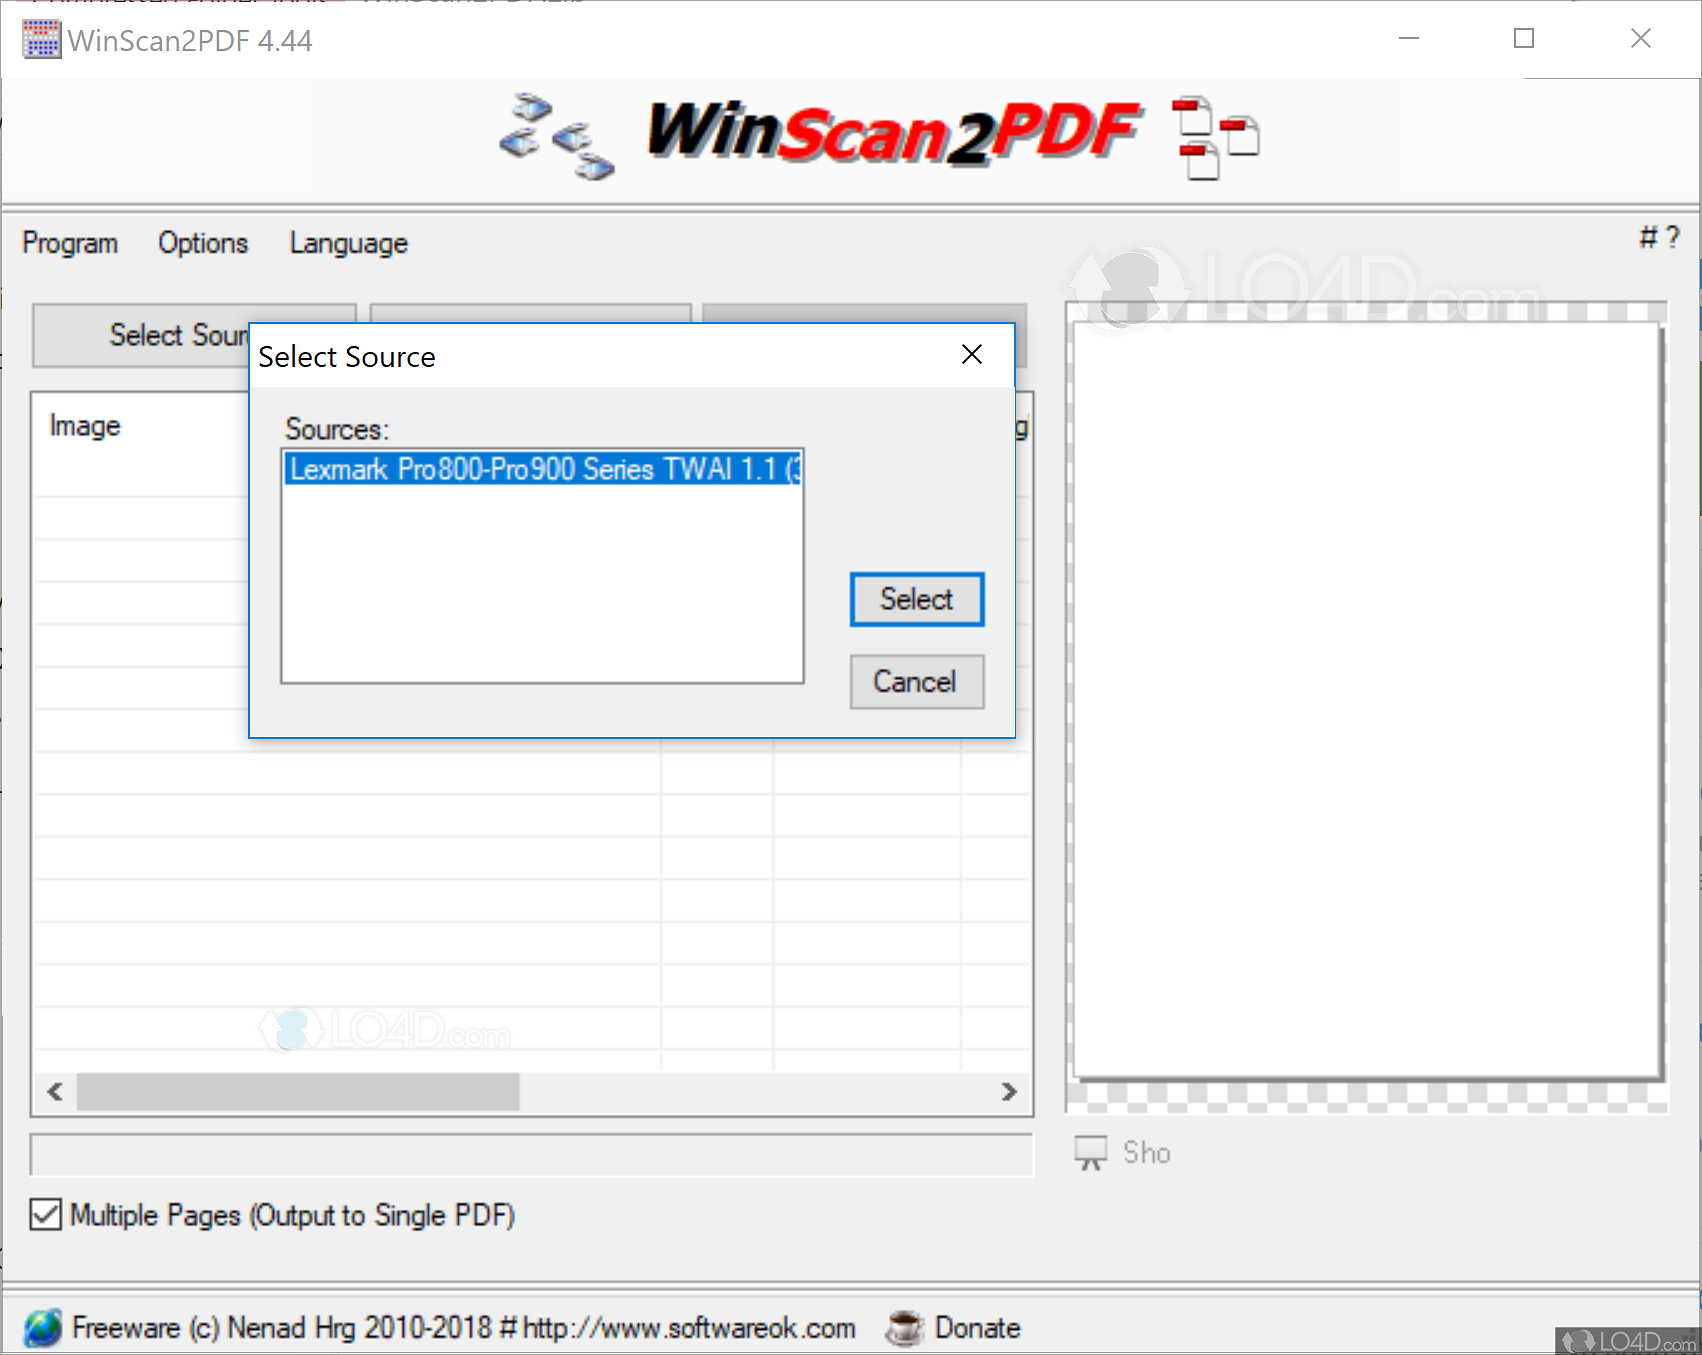Click the PDF document icons in the banner
1702x1355 pixels.
(1216, 138)
